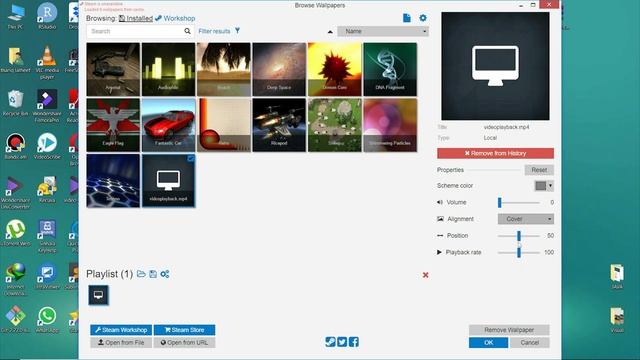Open the Alignment Cover dropdown

coord(525,219)
